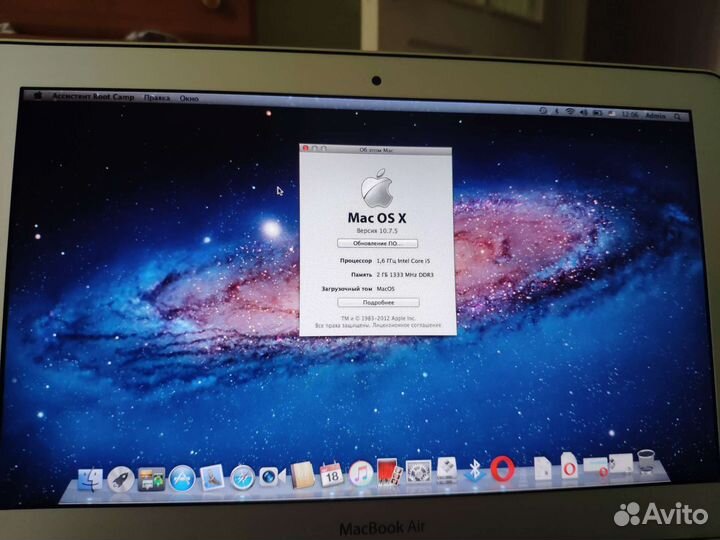Viewport: 720px width, 540px height.
Task: Launch Opera browser red O icon
Action: [x=502, y=469]
